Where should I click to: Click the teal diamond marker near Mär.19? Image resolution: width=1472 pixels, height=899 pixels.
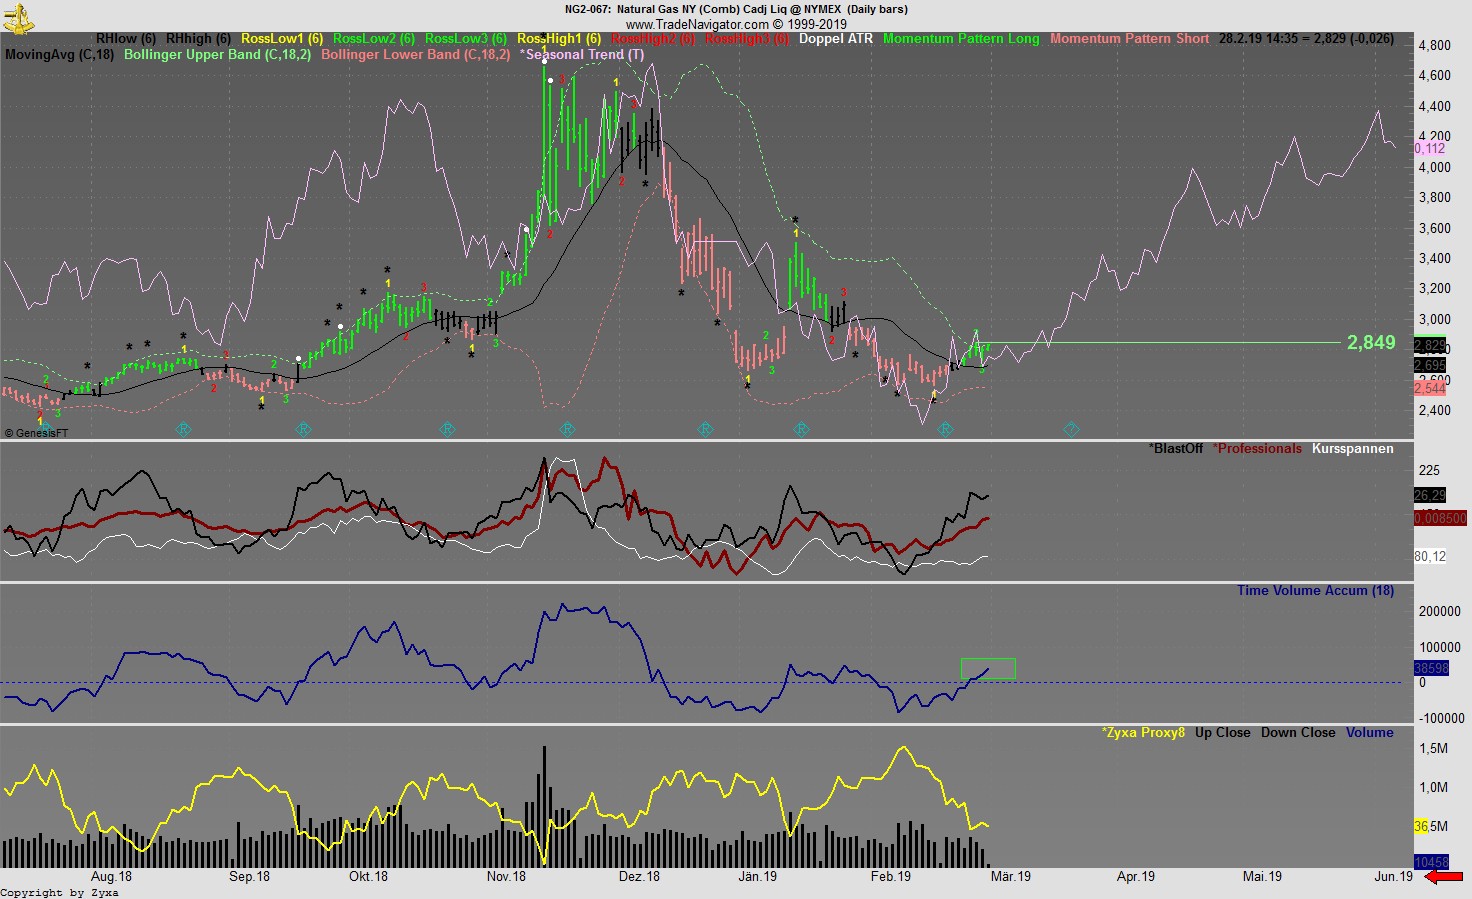1070,429
